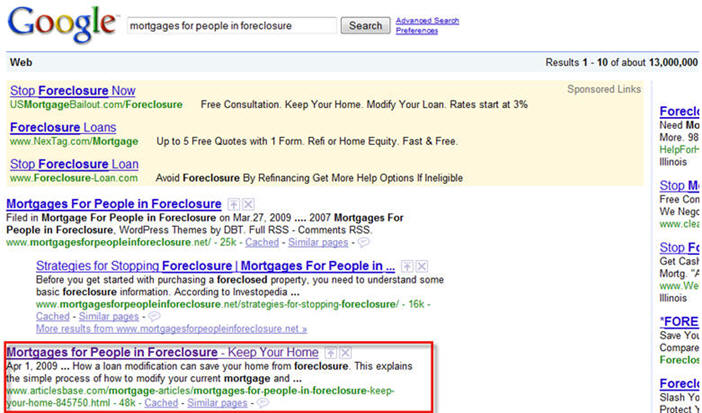The height and width of the screenshot is (413, 702).
Task: Open Cached link for the 16k result
Action: [53, 316]
